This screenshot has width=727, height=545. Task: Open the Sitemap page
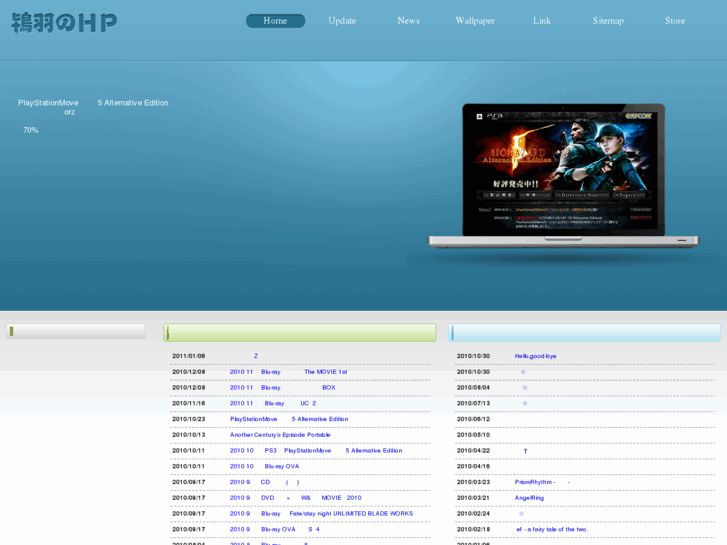(x=608, y=21)
